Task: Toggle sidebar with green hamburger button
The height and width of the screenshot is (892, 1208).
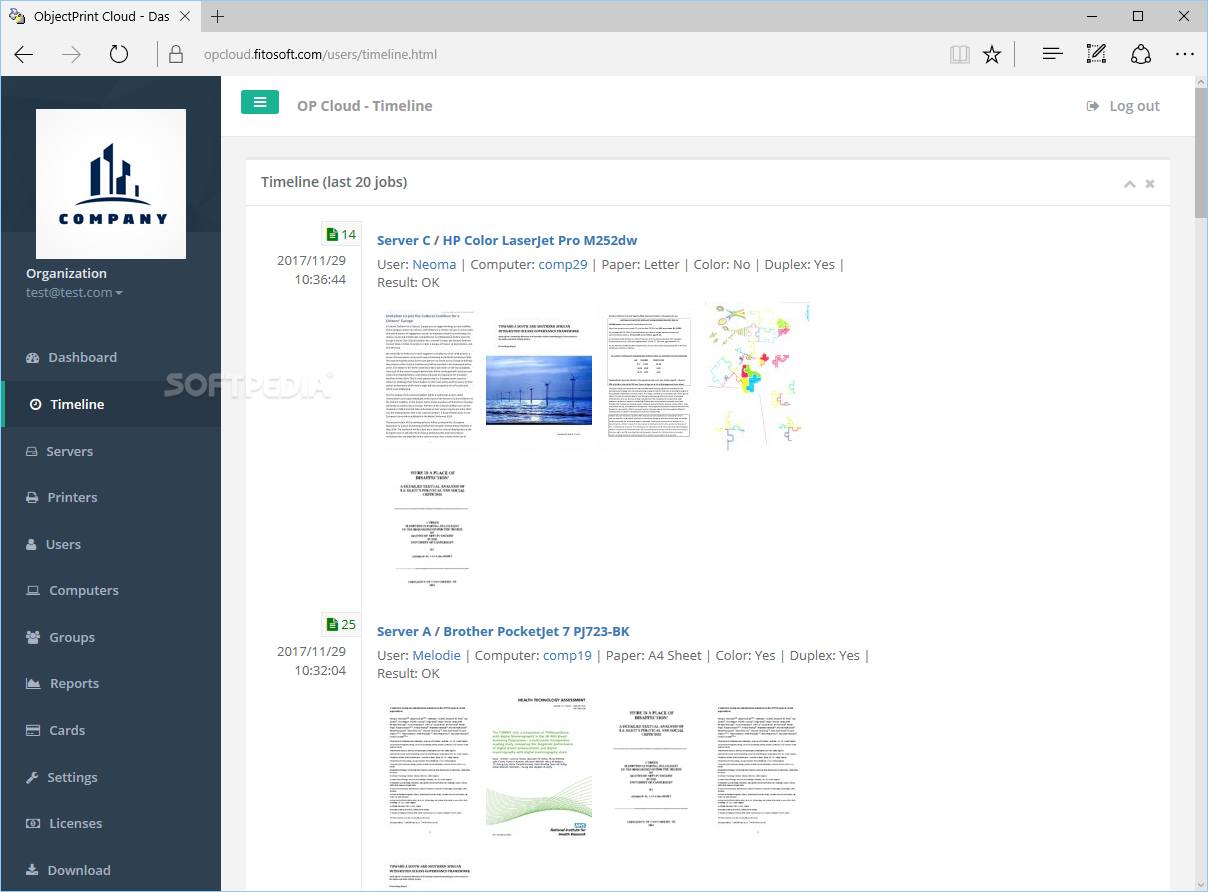Action: tap(260, 102)
